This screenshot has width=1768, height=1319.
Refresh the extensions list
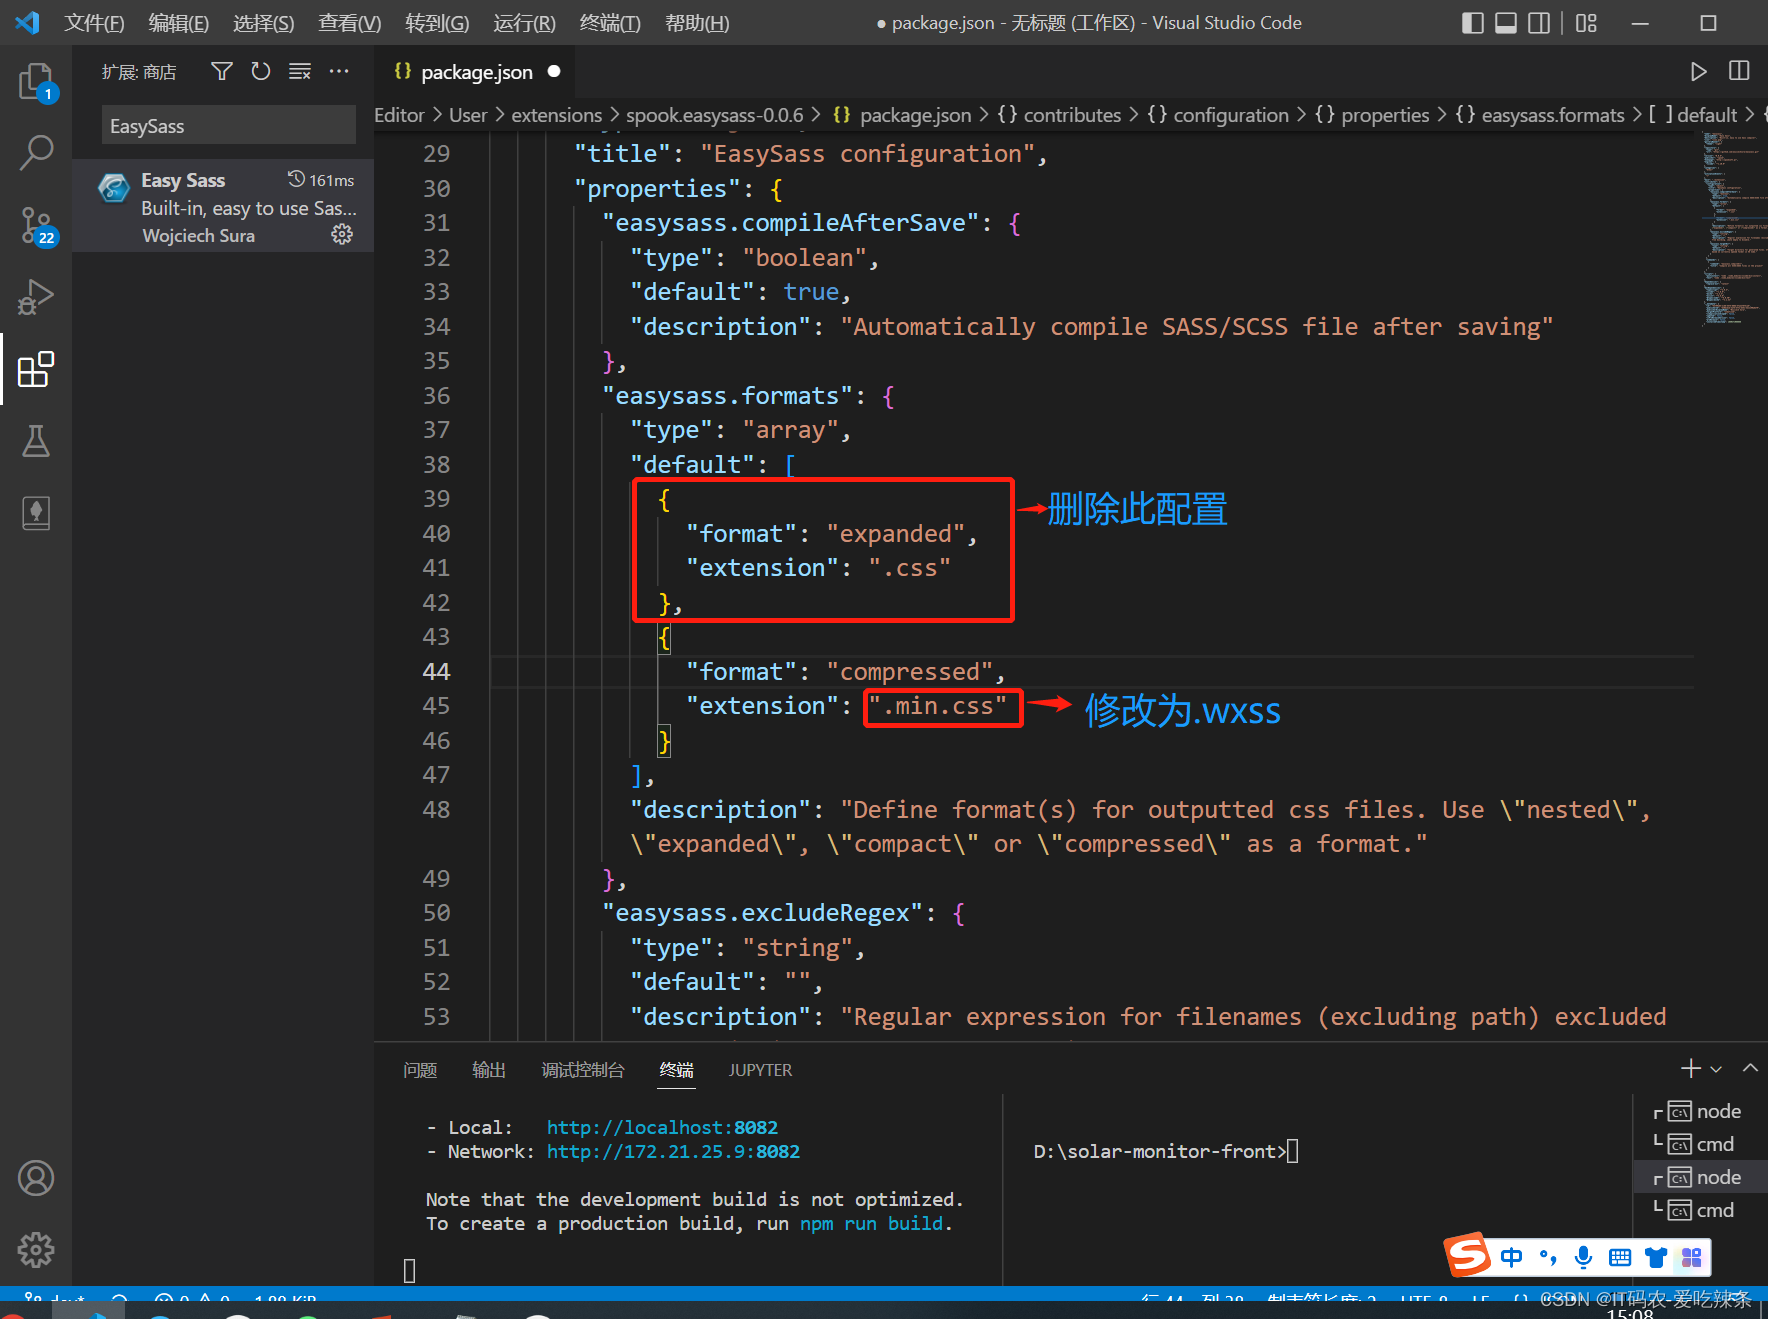(x=261, y=71)
